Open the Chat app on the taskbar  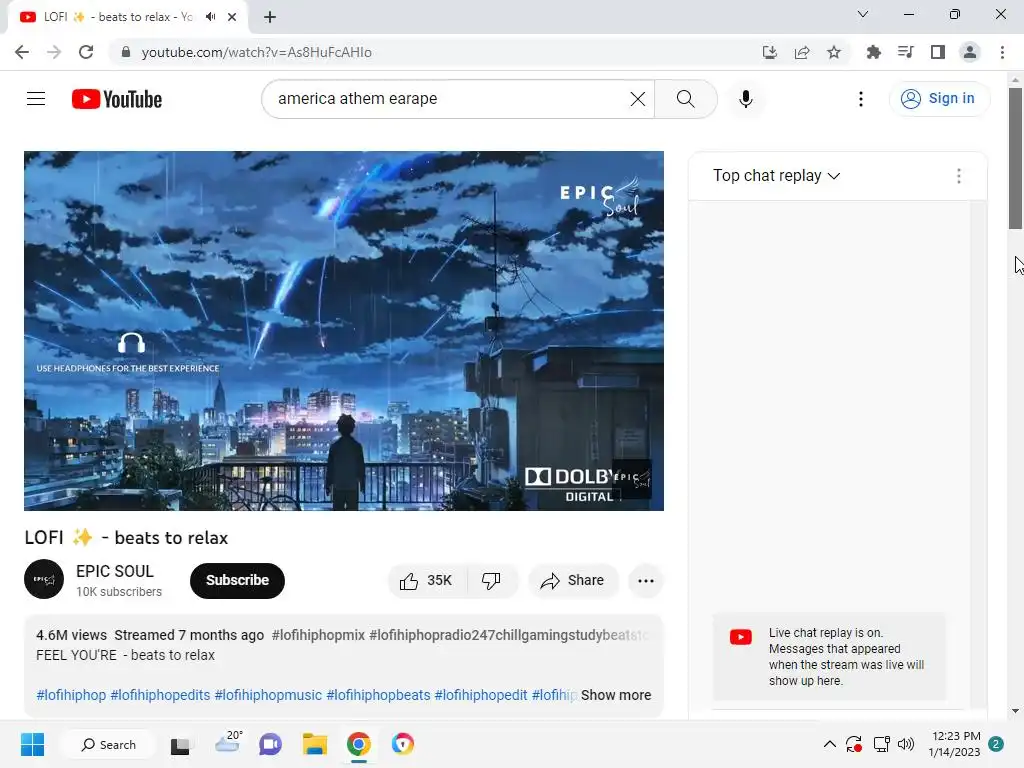pos(270,744)
